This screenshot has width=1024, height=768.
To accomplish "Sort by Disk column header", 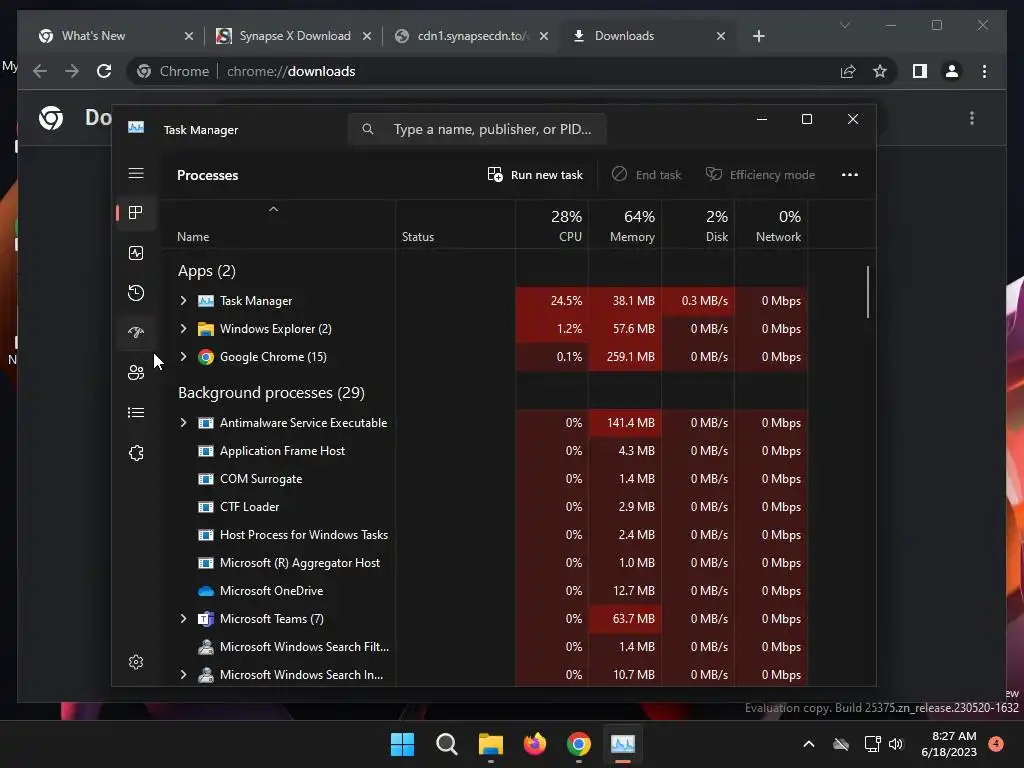I will [x=698, y=225].
